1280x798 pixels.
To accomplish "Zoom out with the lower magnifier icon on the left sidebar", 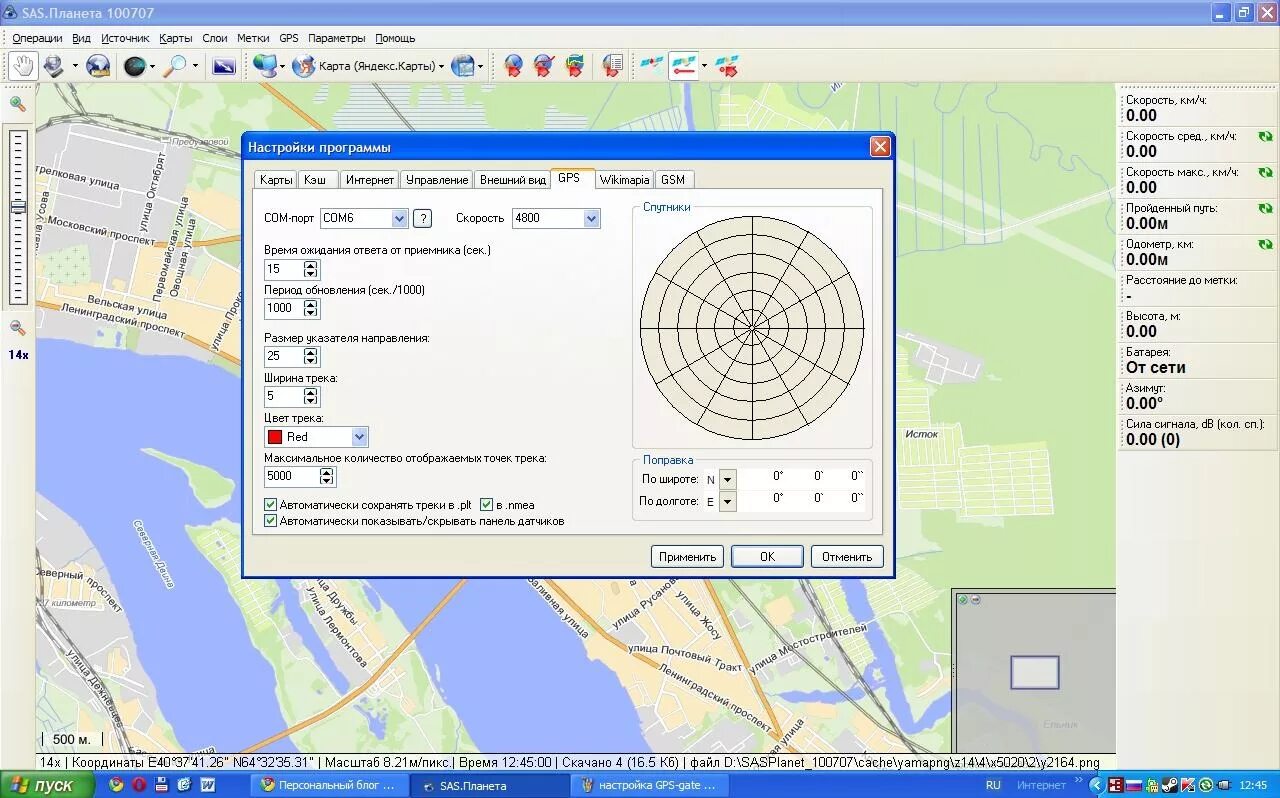I will pos(17,327).
